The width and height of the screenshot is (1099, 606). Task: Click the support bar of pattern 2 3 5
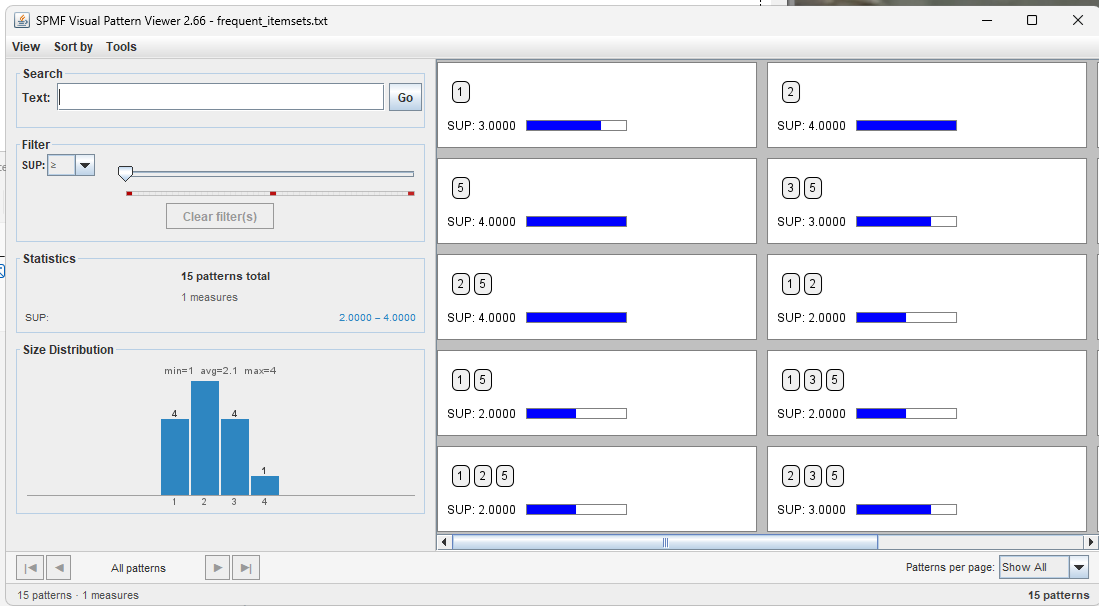906,509
